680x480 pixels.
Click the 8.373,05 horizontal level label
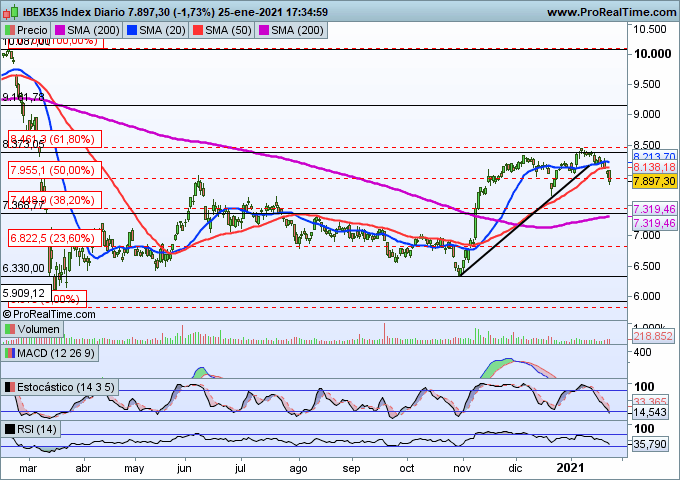pyautogui.click(x=23, y=144)
